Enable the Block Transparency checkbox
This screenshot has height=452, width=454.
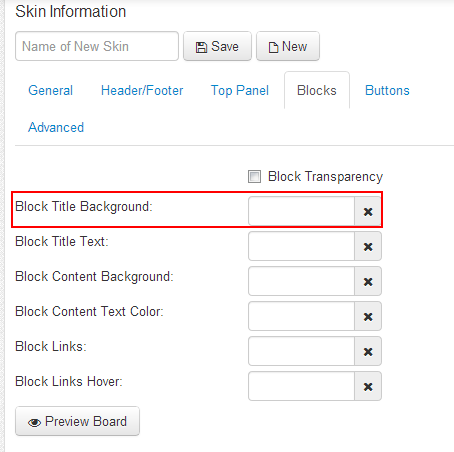coord(254,176)
